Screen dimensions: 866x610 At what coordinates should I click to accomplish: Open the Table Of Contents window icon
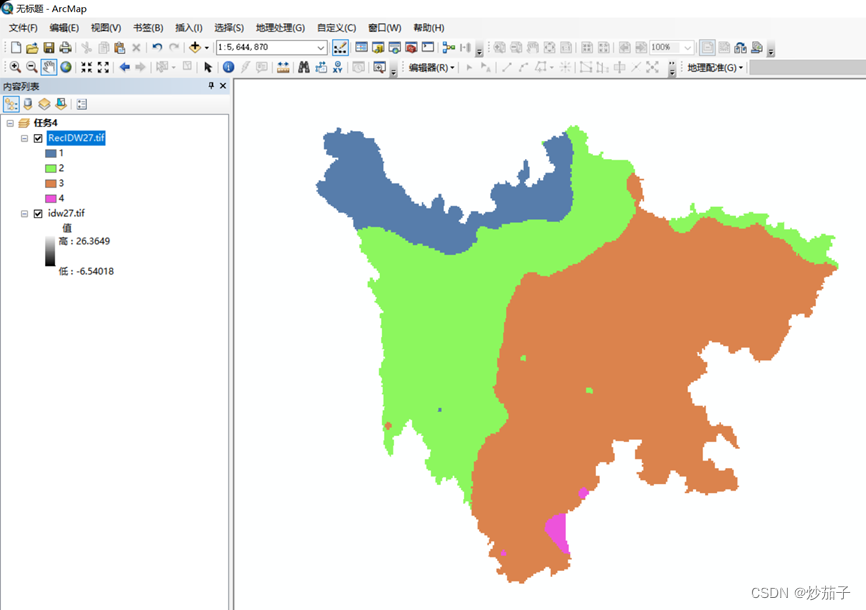(x=362, y=48)
